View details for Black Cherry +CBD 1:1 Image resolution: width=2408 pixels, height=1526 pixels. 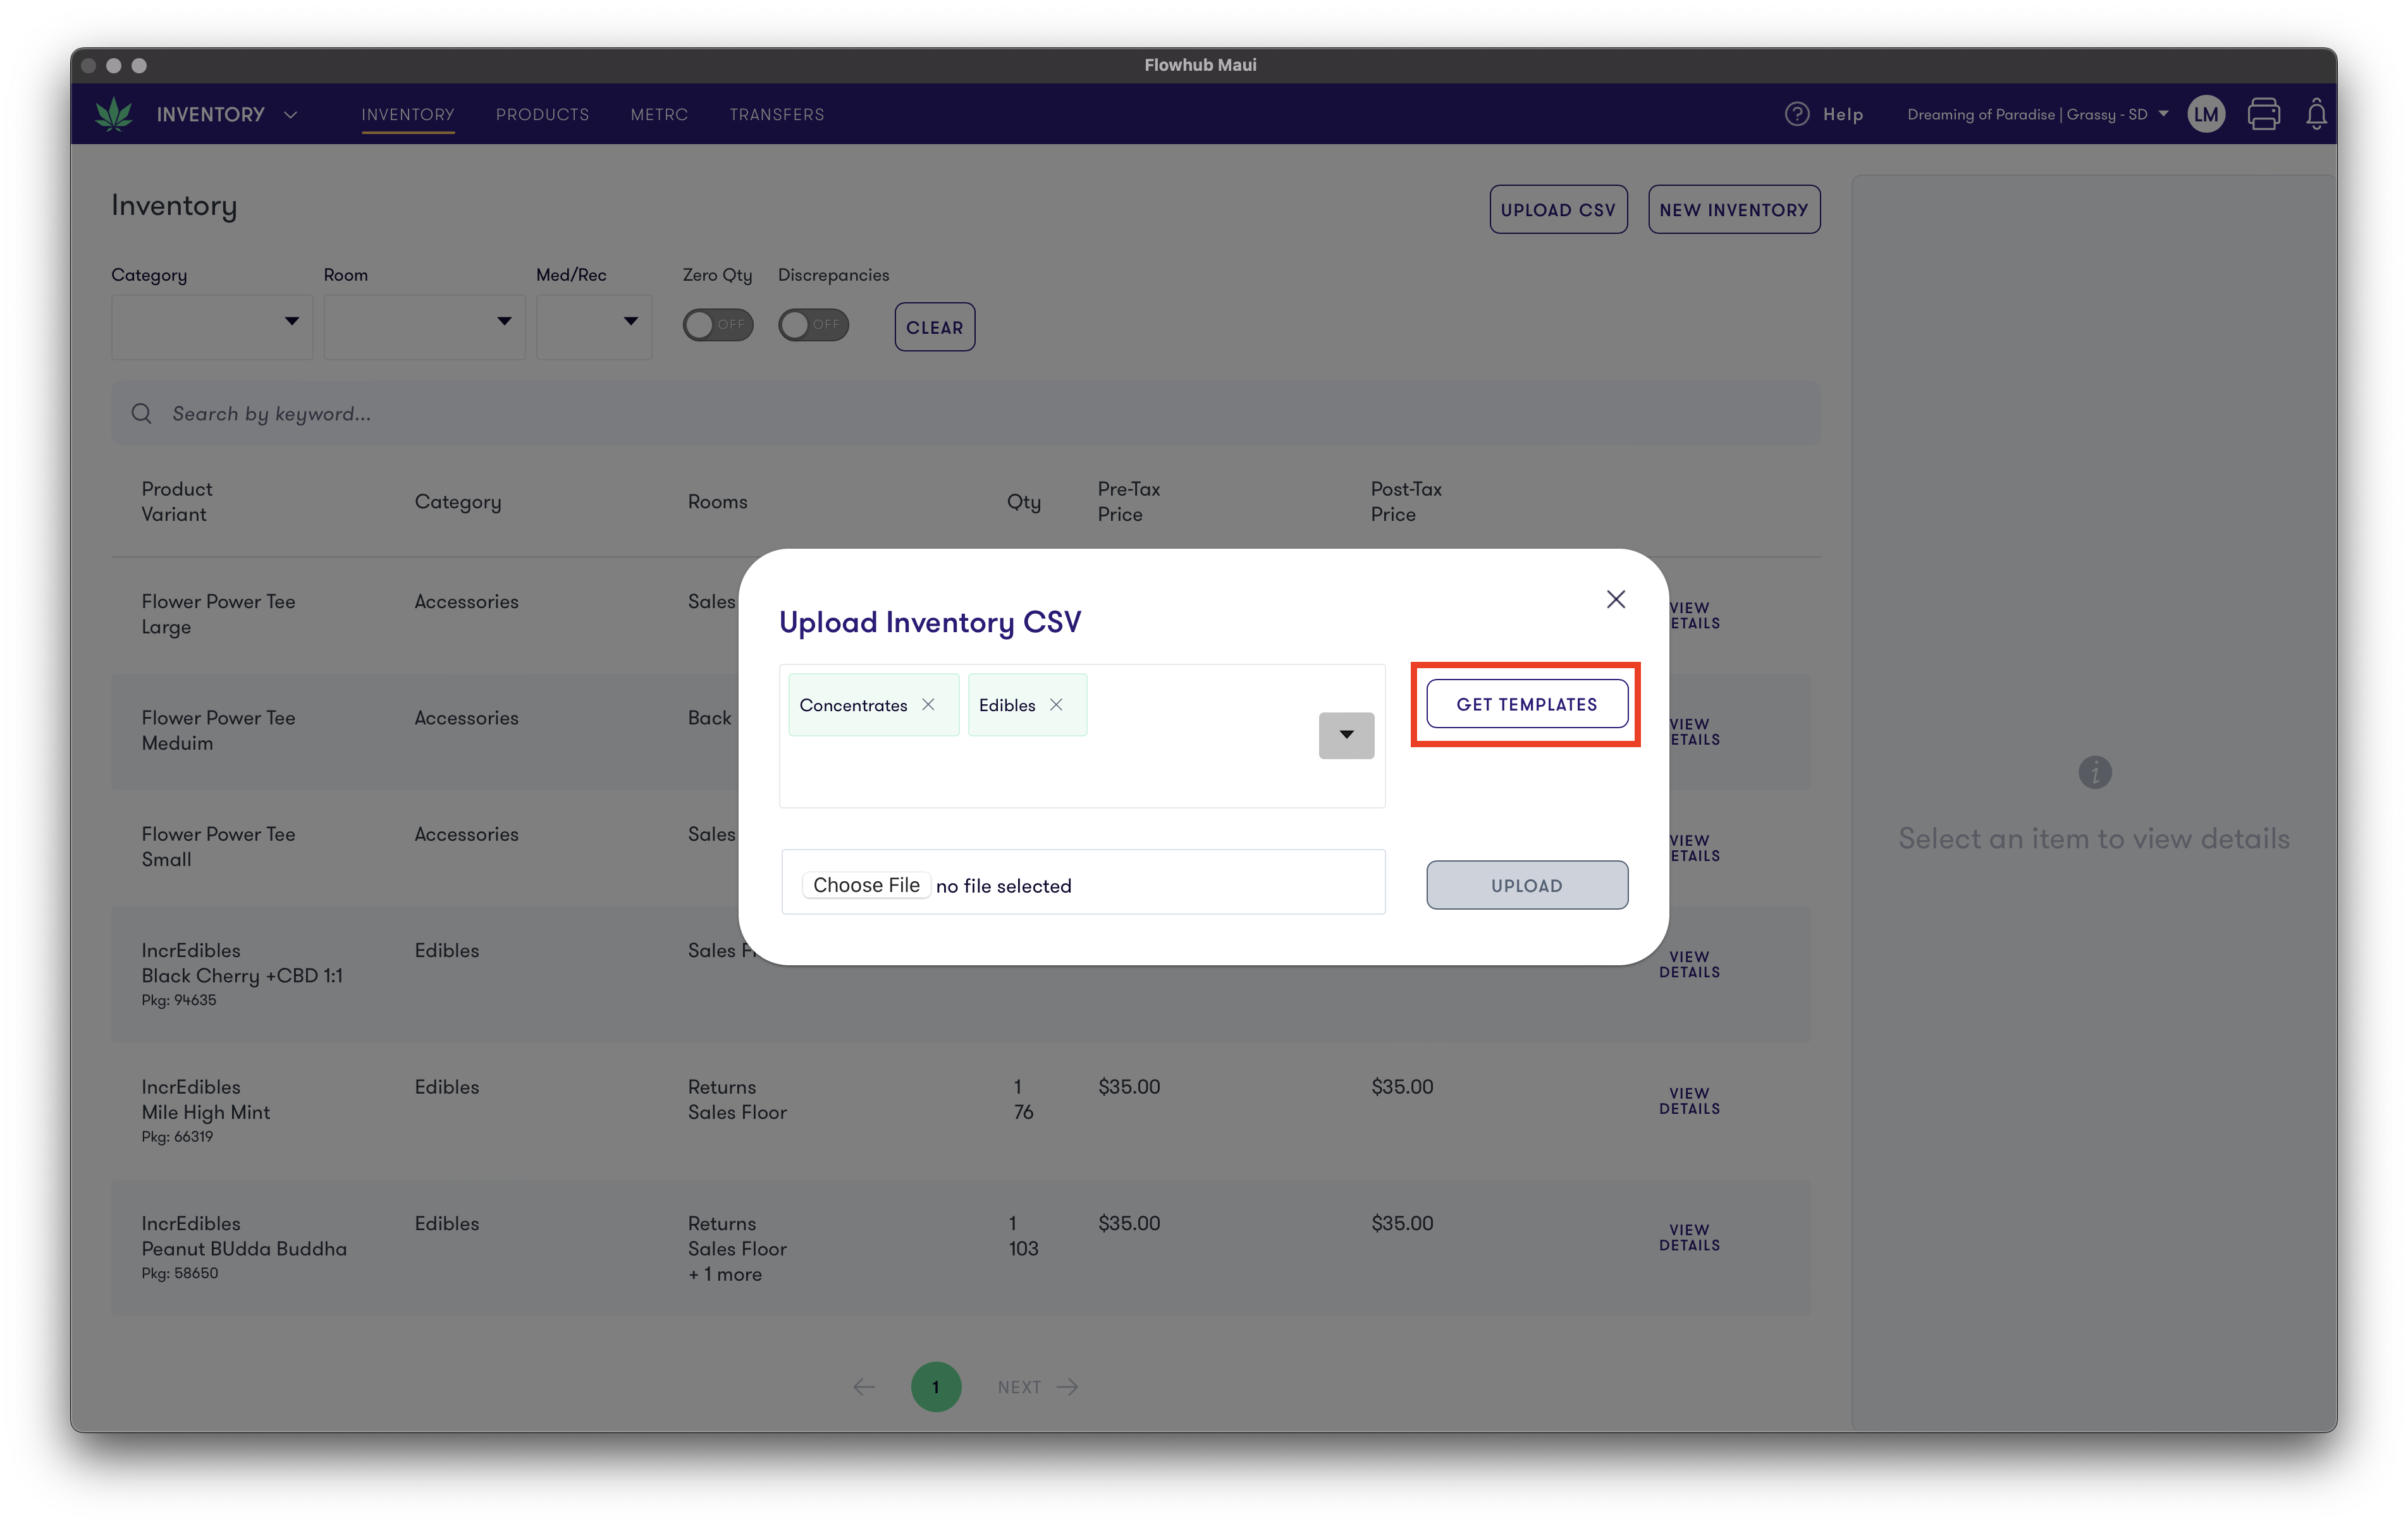(1689, 964)
